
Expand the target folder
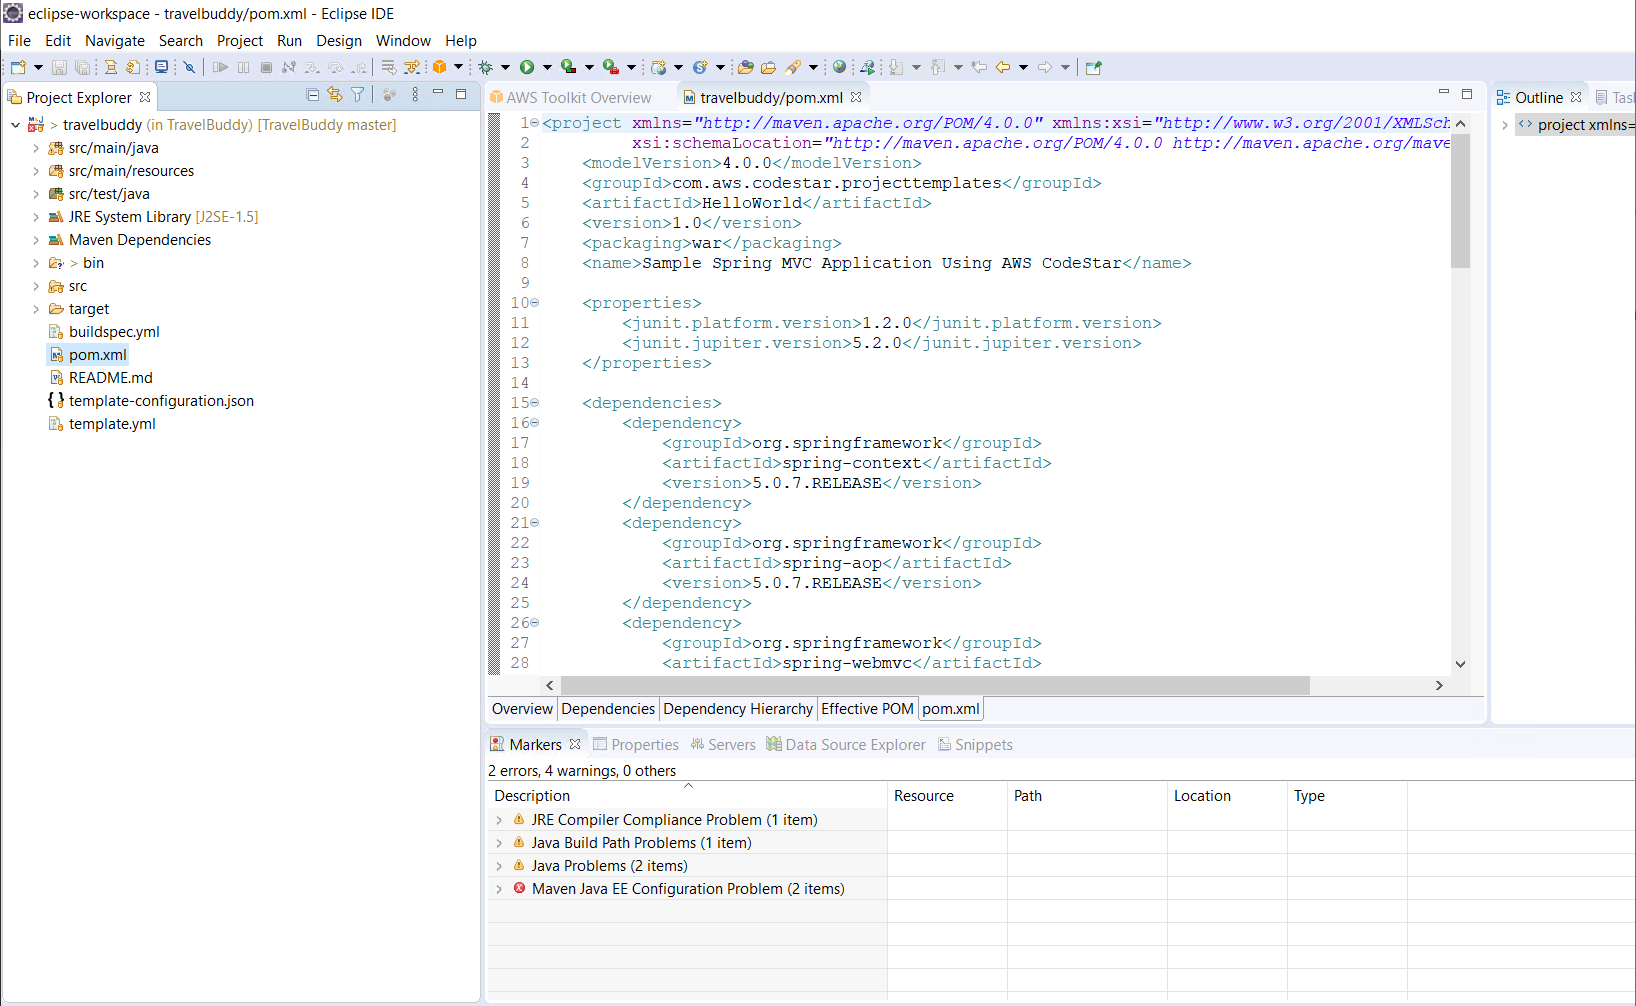coord(36,309)
